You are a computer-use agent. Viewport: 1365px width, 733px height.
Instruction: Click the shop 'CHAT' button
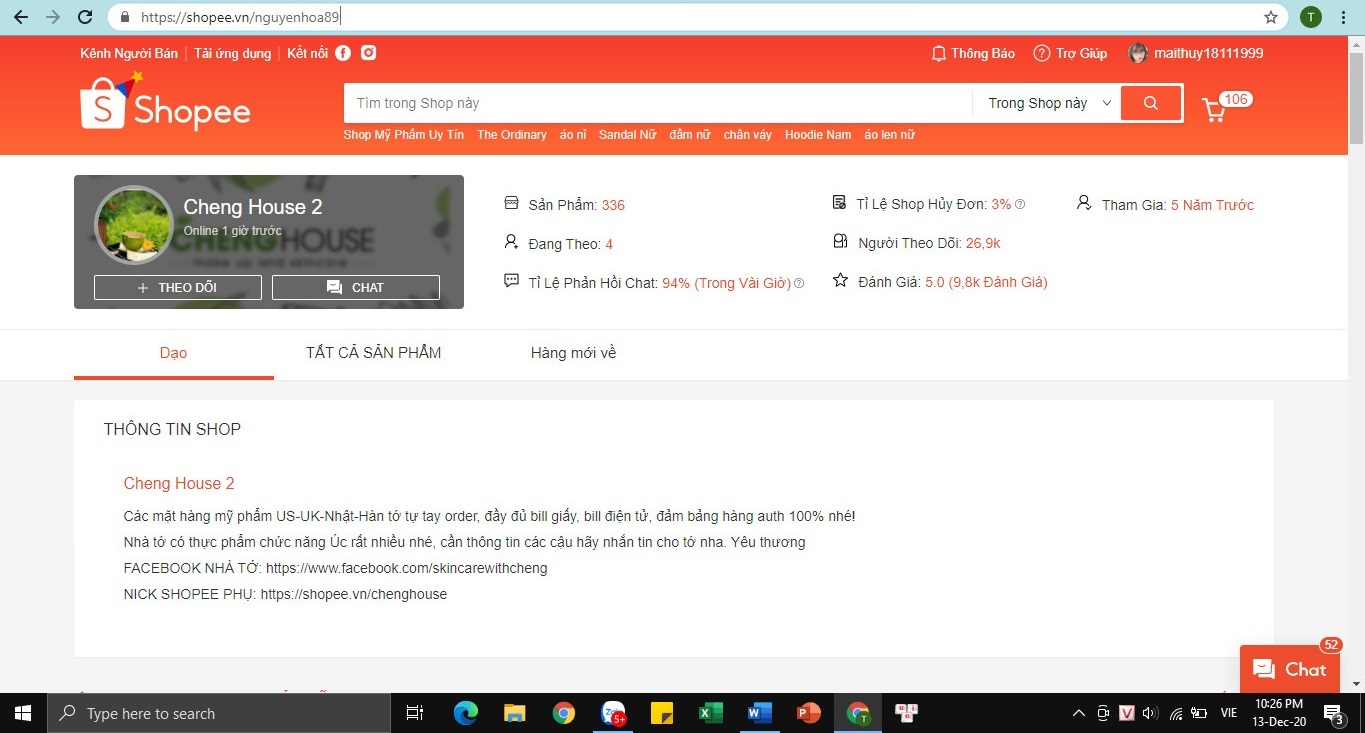(356, 287)
